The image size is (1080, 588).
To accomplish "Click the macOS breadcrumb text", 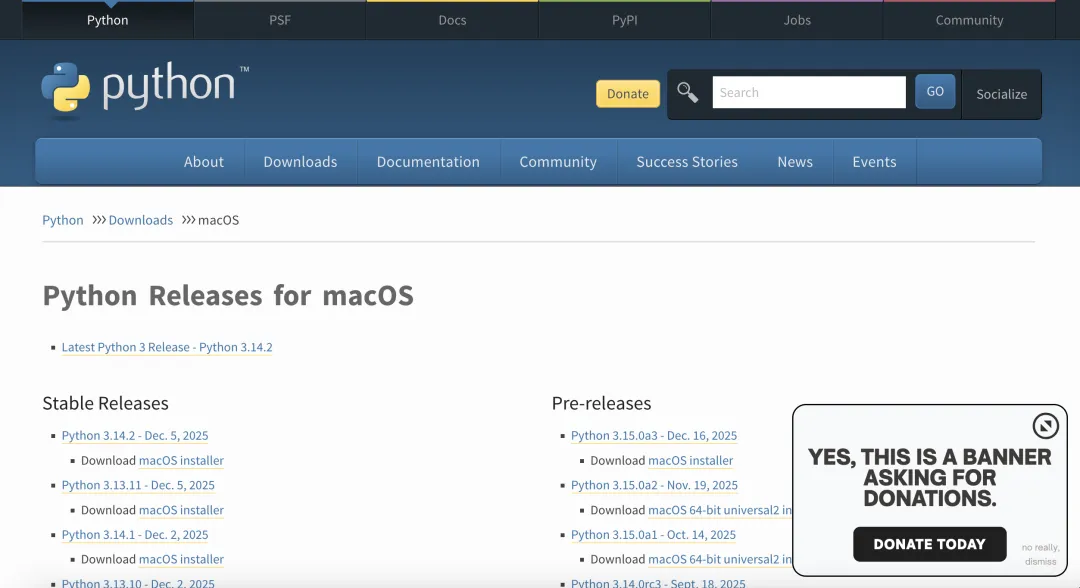I will [218, 220].
